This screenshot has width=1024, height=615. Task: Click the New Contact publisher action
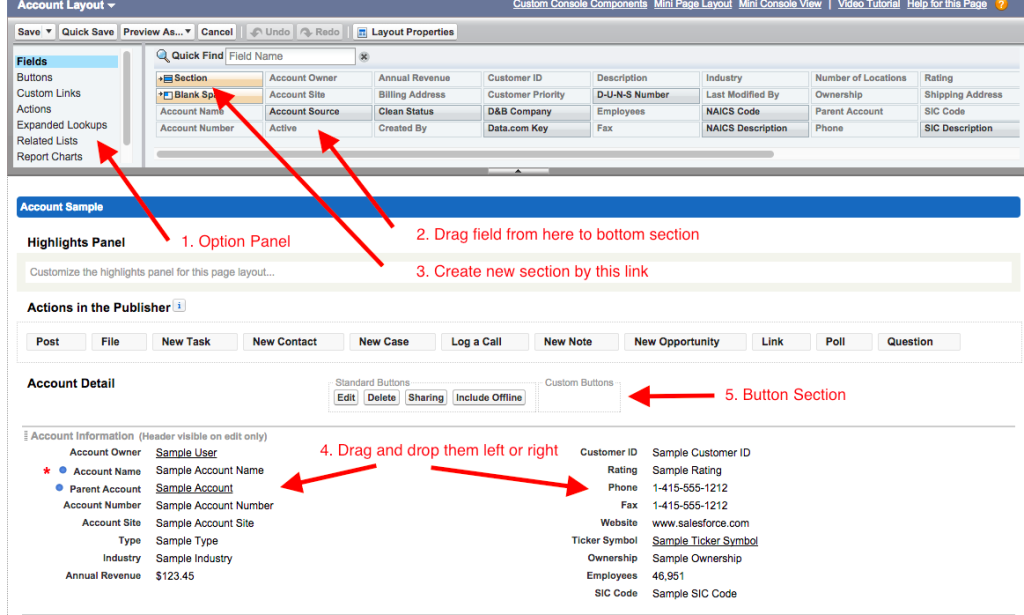pos(293,342)
